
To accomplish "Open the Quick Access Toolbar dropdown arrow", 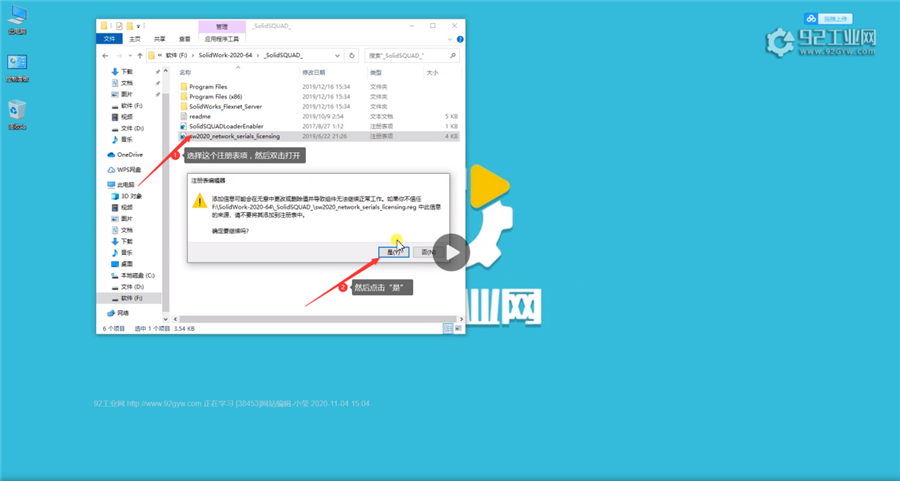I will point(138,26).
